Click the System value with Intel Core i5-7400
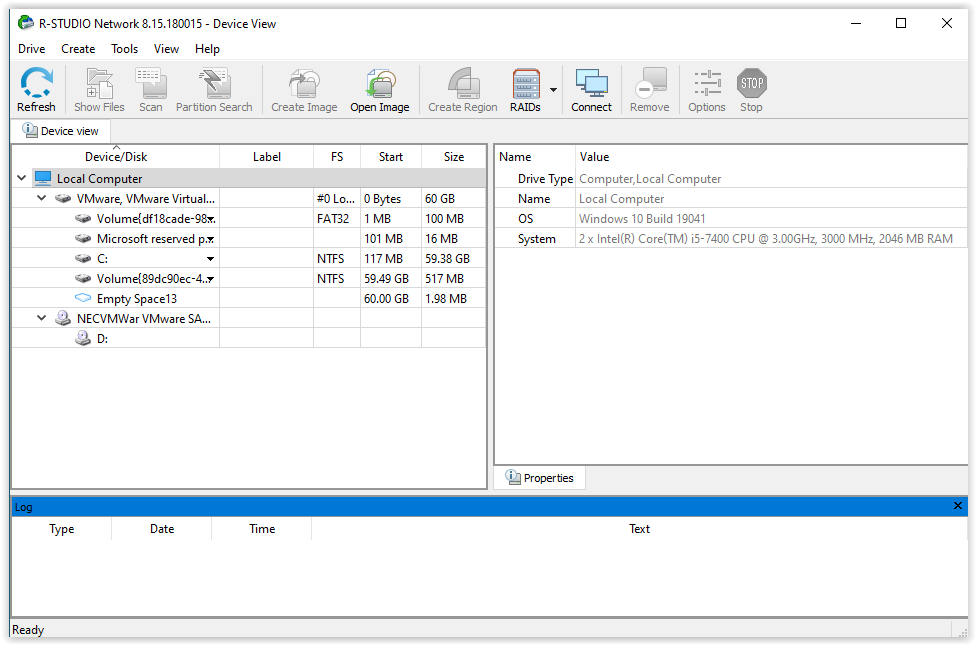This screenshot has width=976, height=645. 766,238
